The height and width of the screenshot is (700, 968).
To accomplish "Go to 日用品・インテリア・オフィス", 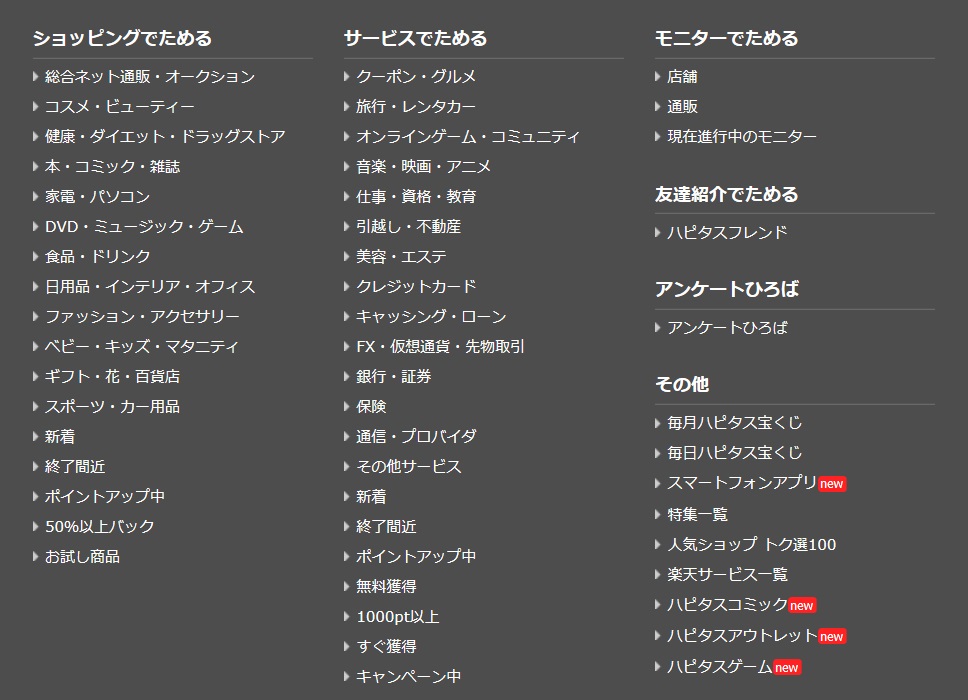I will coord(150,287).
